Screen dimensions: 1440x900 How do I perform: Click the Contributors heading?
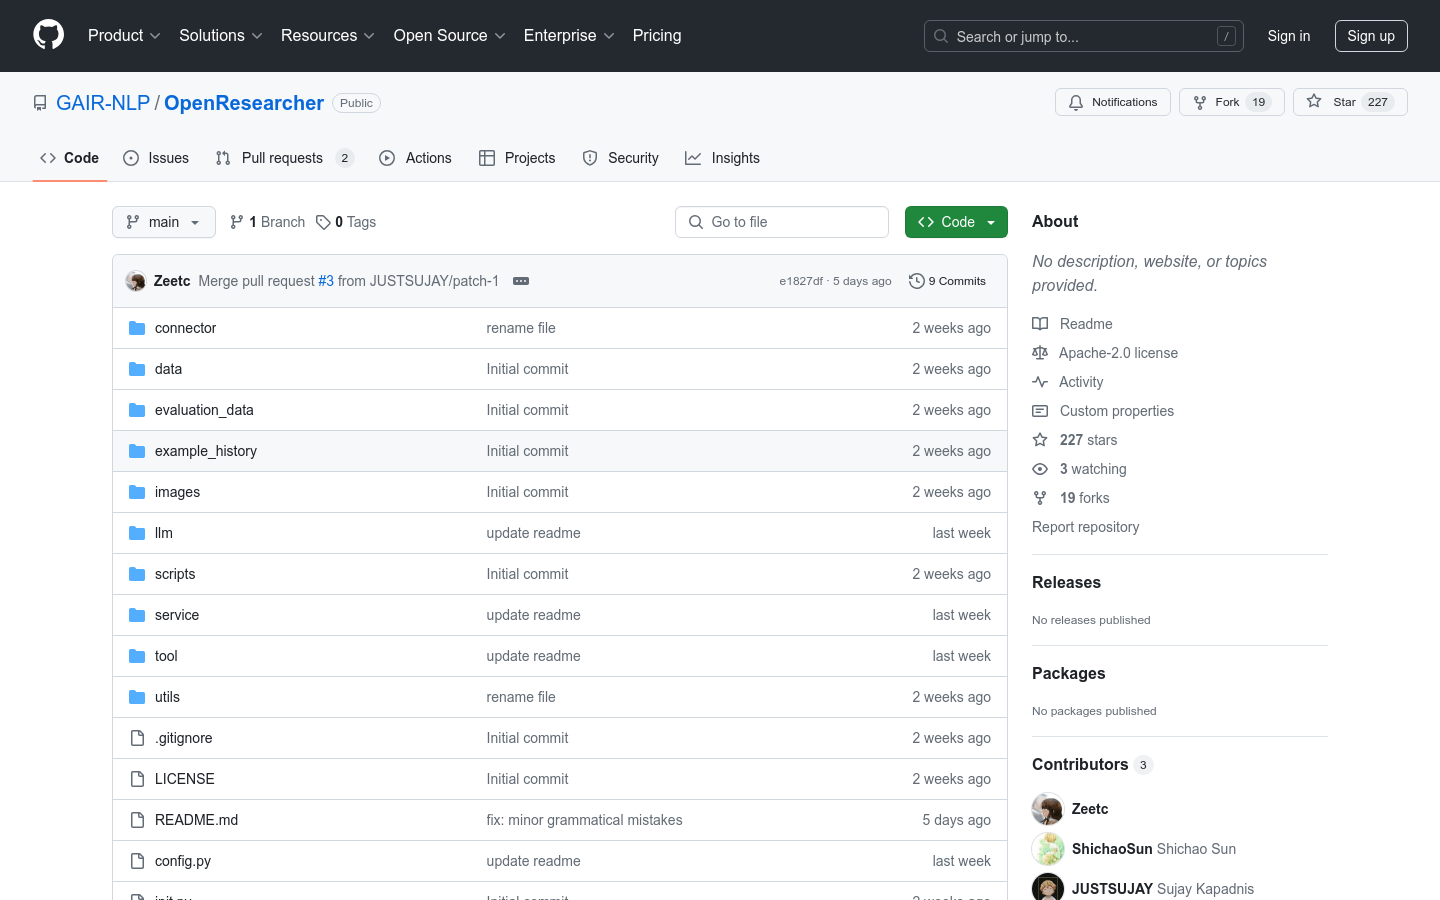point(1080,764)
